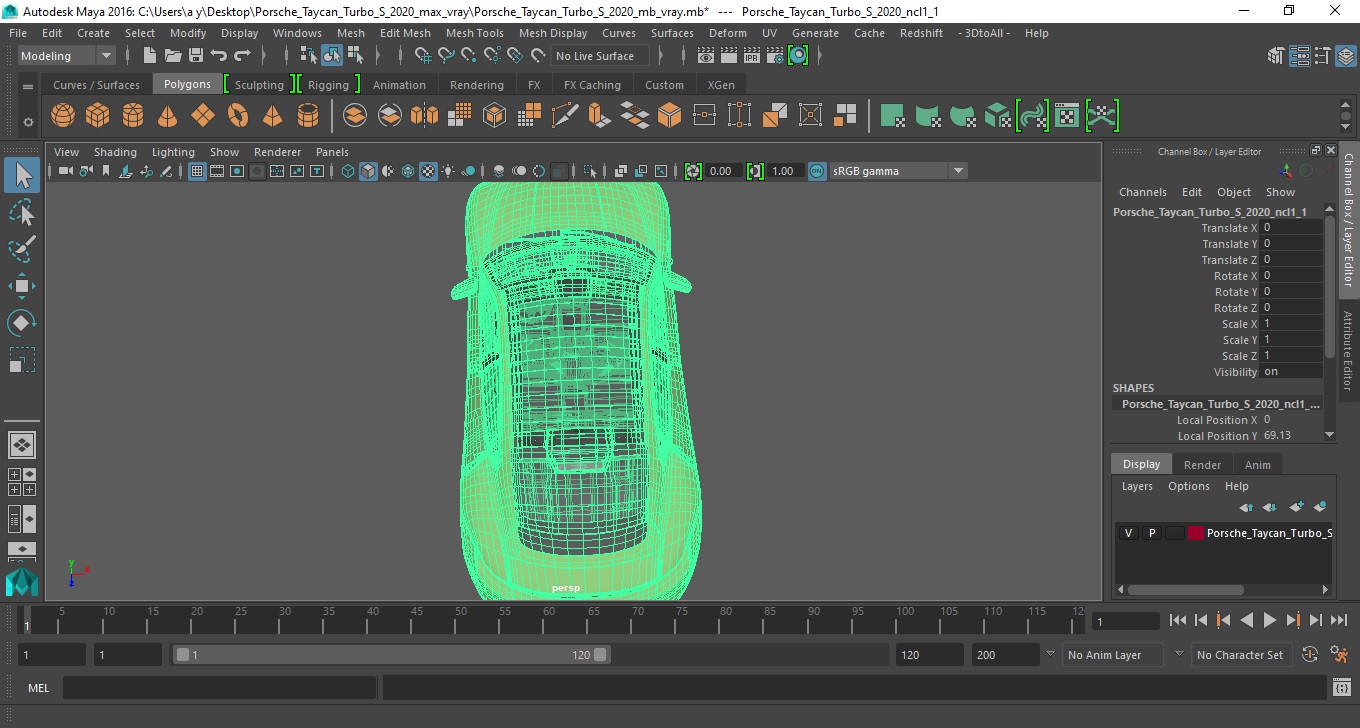This screenshot has height=728, width=1360.
Task: Select the Paint Selection tool in the toolbox
Action: click(22, 249)
